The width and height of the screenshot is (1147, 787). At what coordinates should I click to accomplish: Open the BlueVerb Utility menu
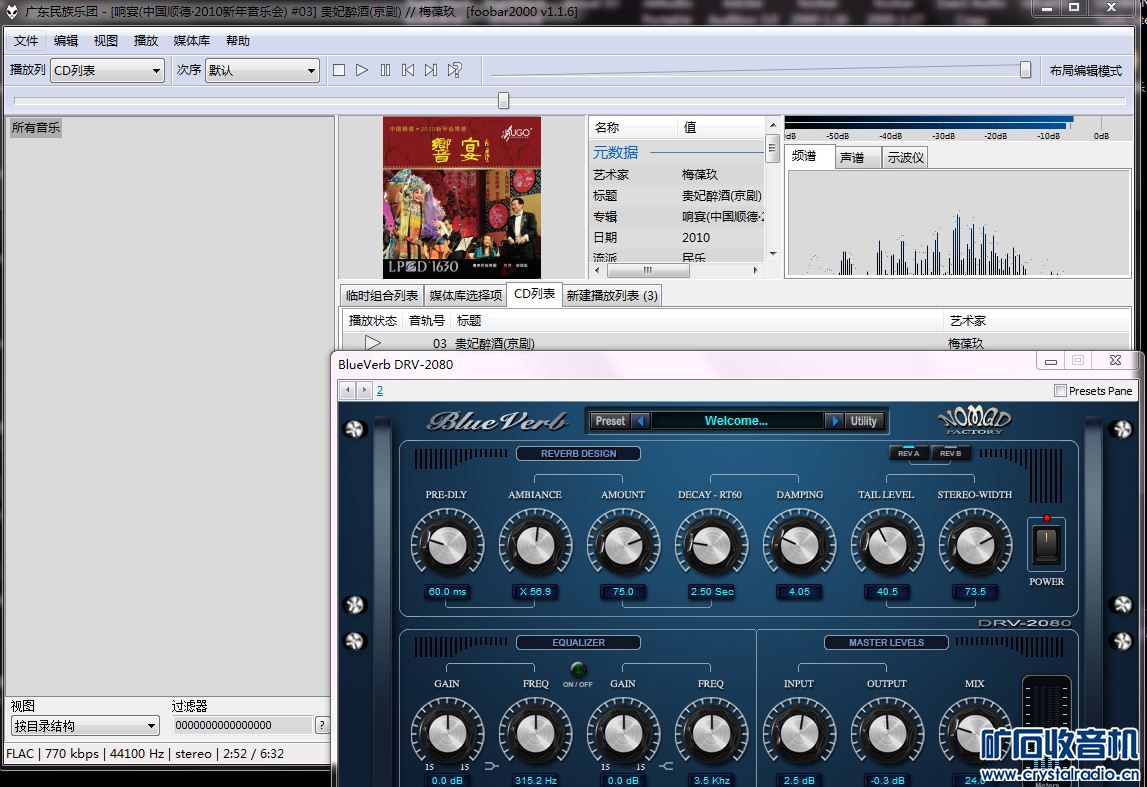click(x=863, y=421)
